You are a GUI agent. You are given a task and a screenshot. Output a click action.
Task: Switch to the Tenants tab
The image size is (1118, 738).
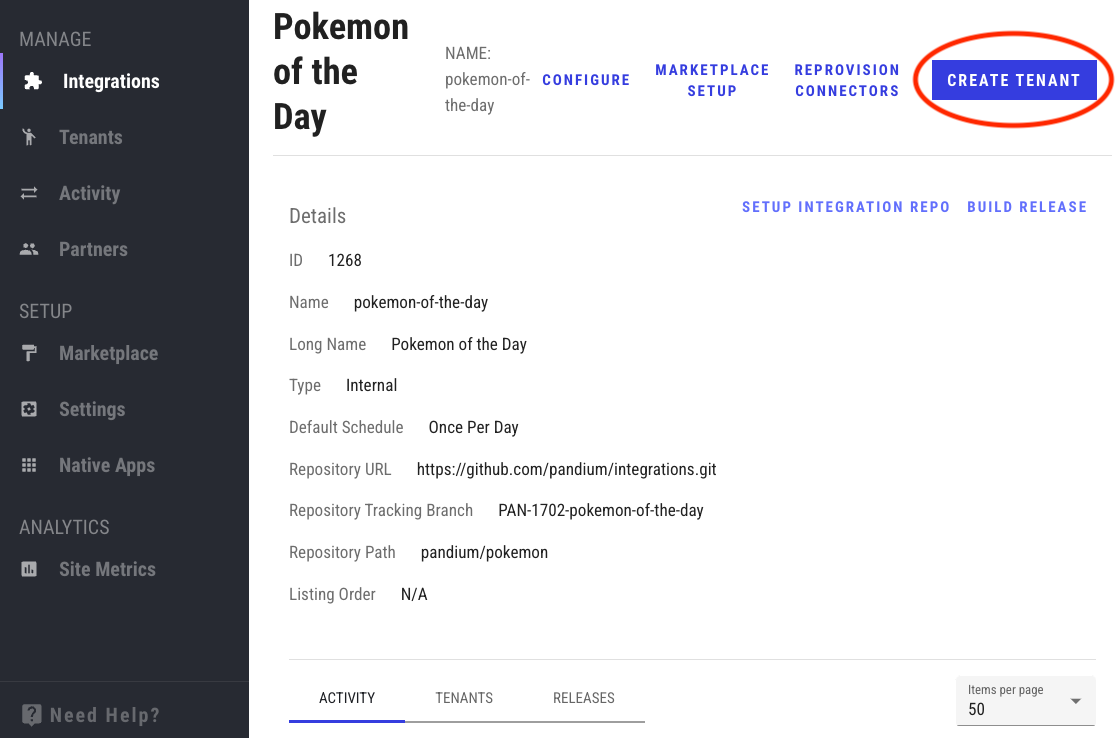pyautogui.click(x=464, y=698)
